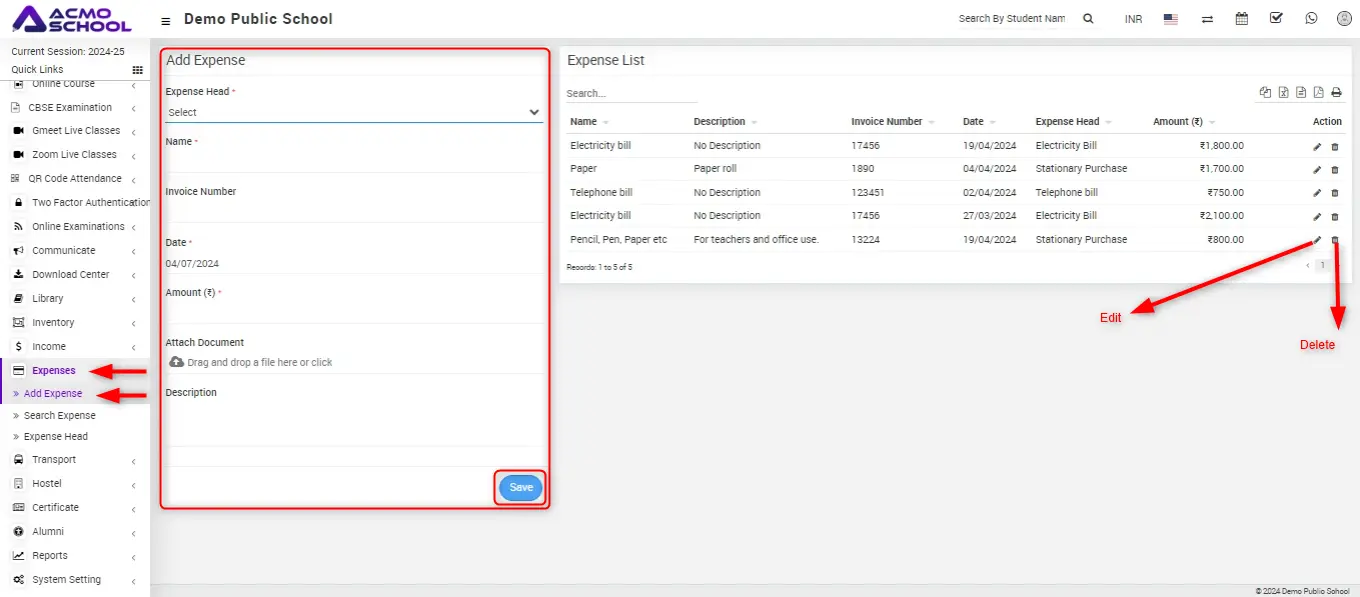The image size is (1360, 597).
Task: Export expense list with the PDF icon
Action: (x=1319, y=93)
